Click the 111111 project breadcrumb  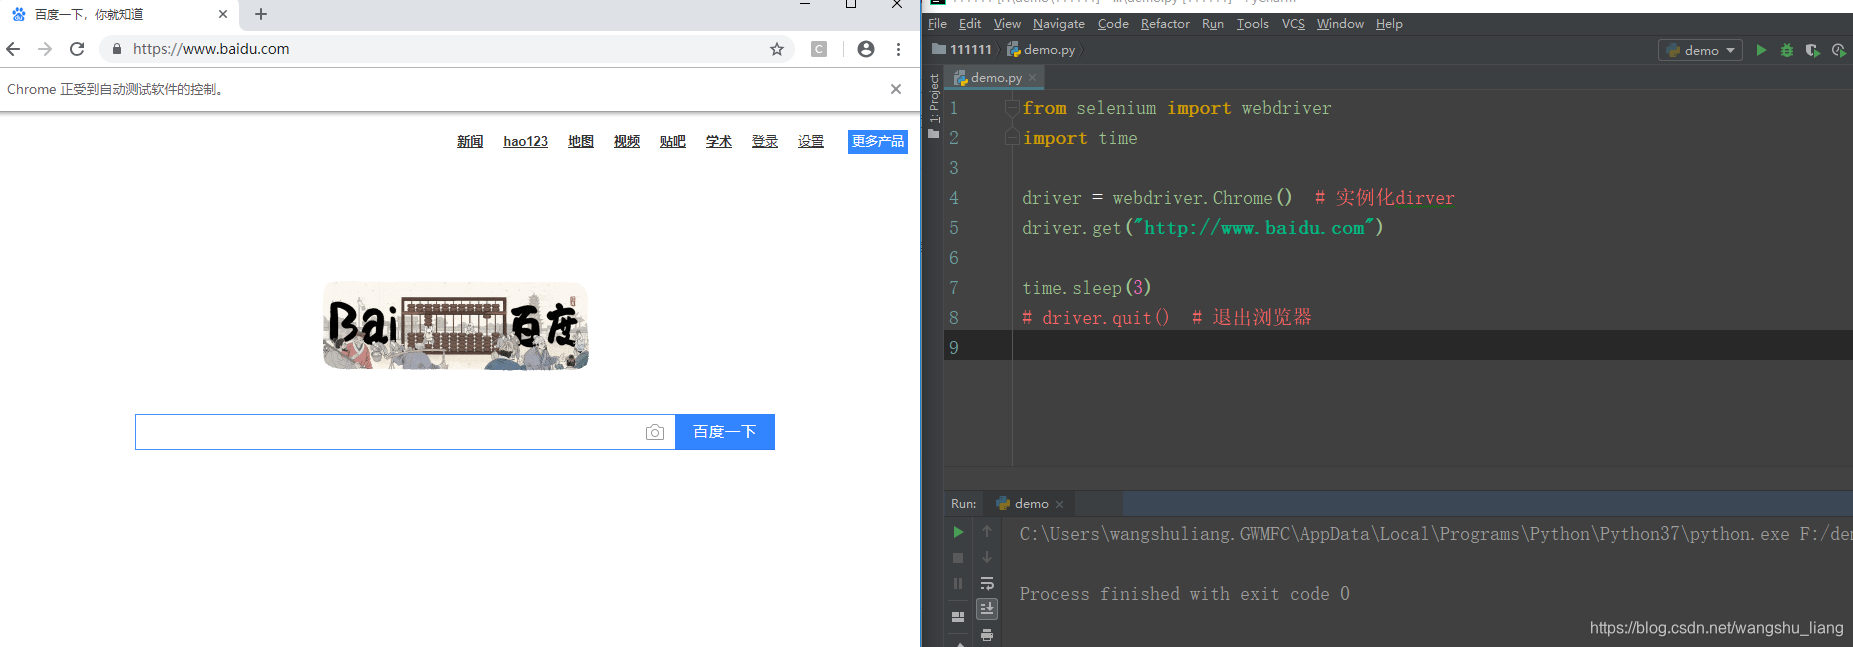tap(962, 50)
